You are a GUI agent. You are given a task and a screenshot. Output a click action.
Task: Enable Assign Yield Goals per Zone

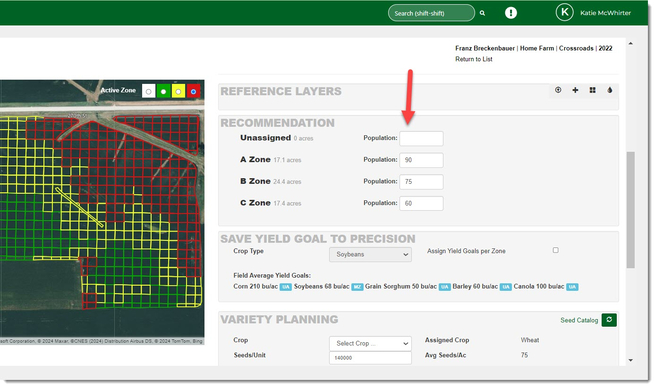(556, 250)
